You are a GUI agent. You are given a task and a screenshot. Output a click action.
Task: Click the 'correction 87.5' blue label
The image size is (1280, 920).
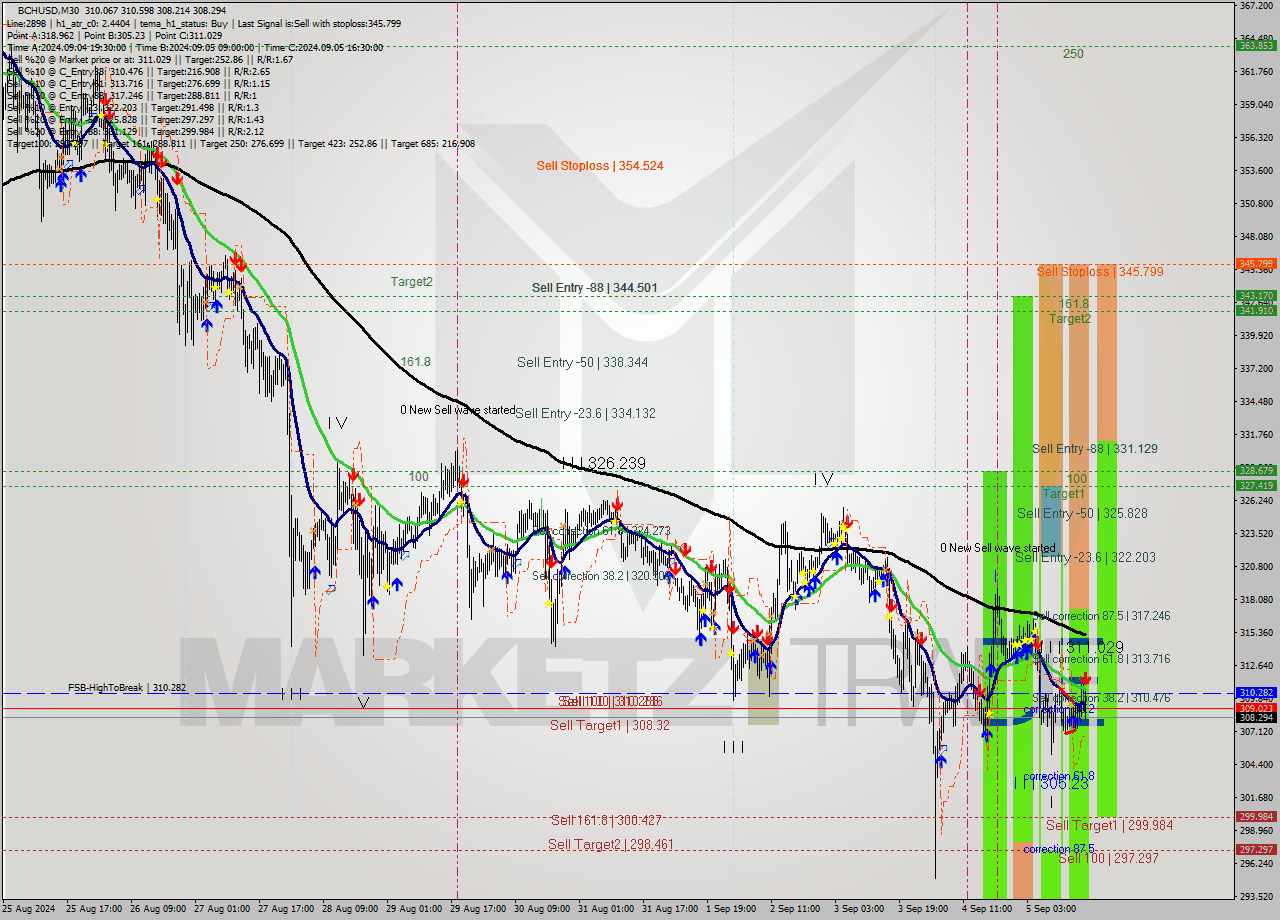(x=1058, y=848)
